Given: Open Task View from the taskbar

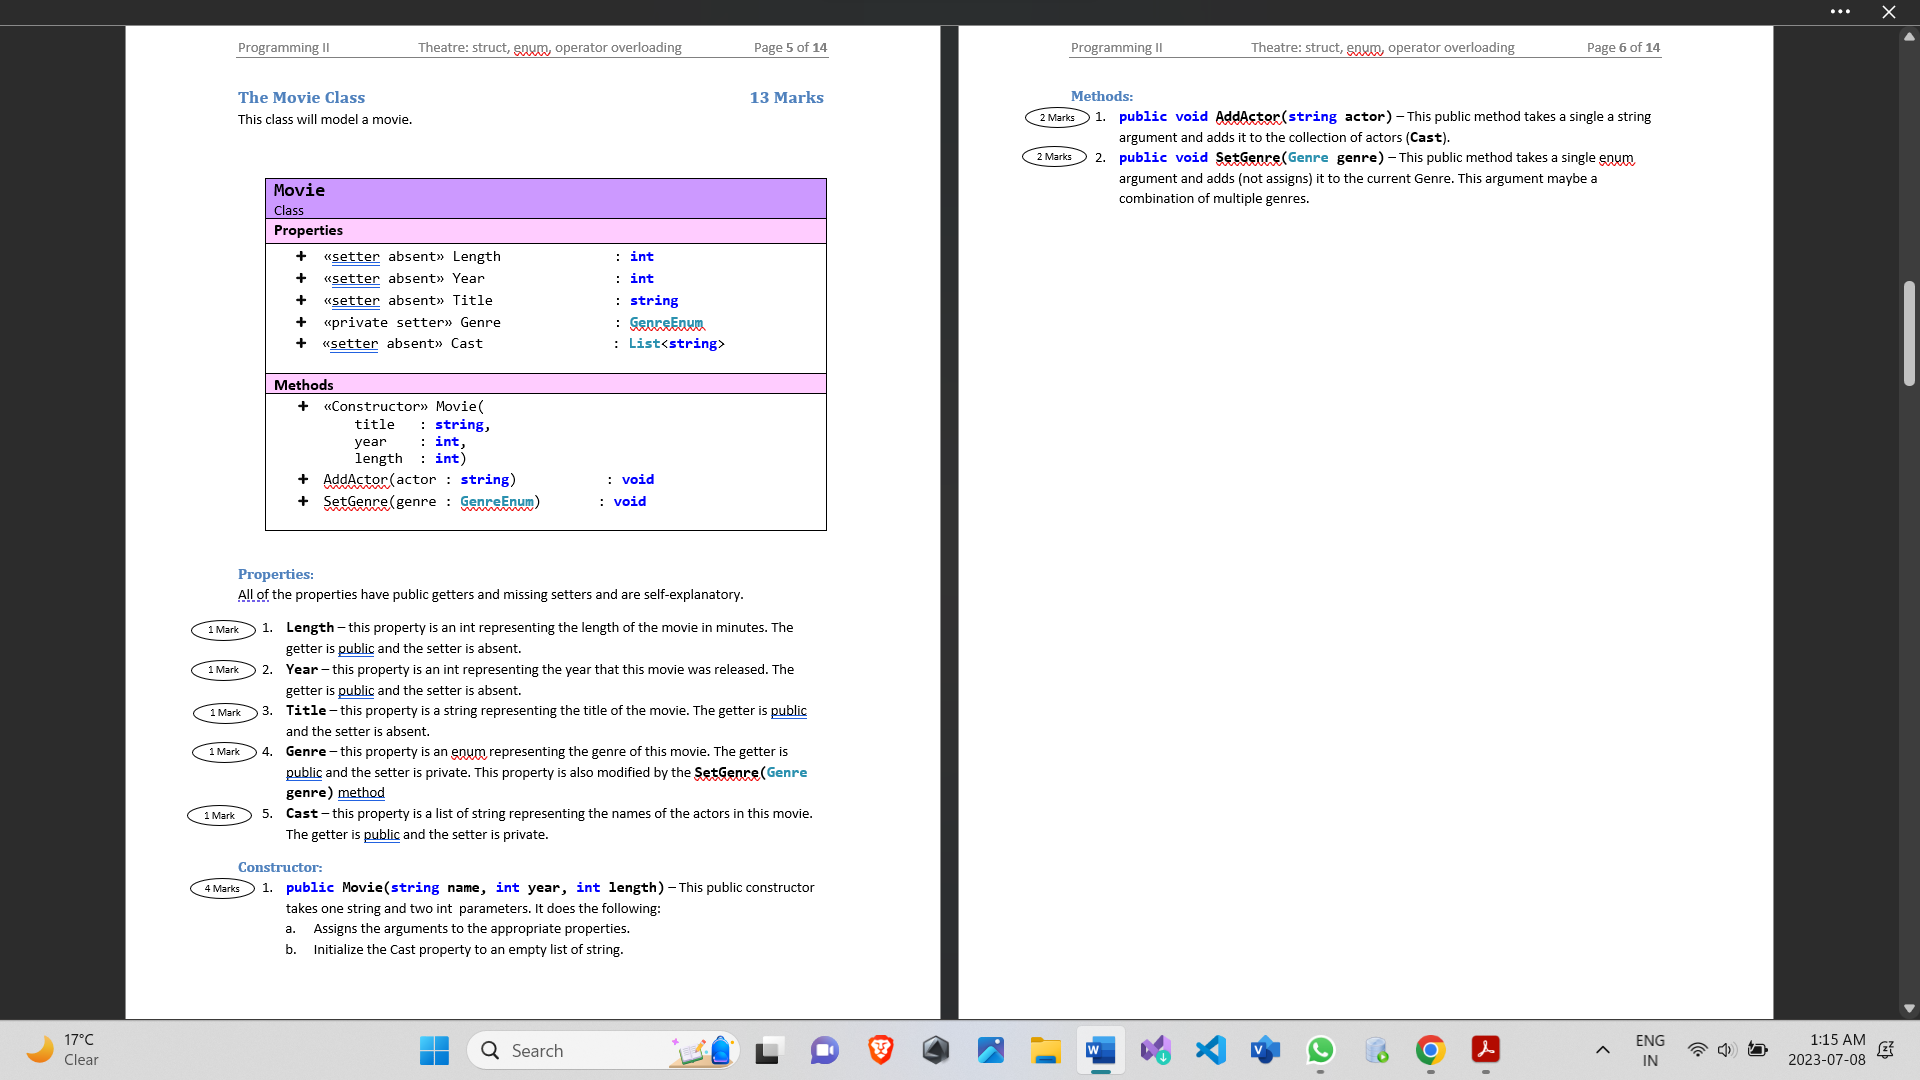Looking at the screenshot, I should [767, 1050].
